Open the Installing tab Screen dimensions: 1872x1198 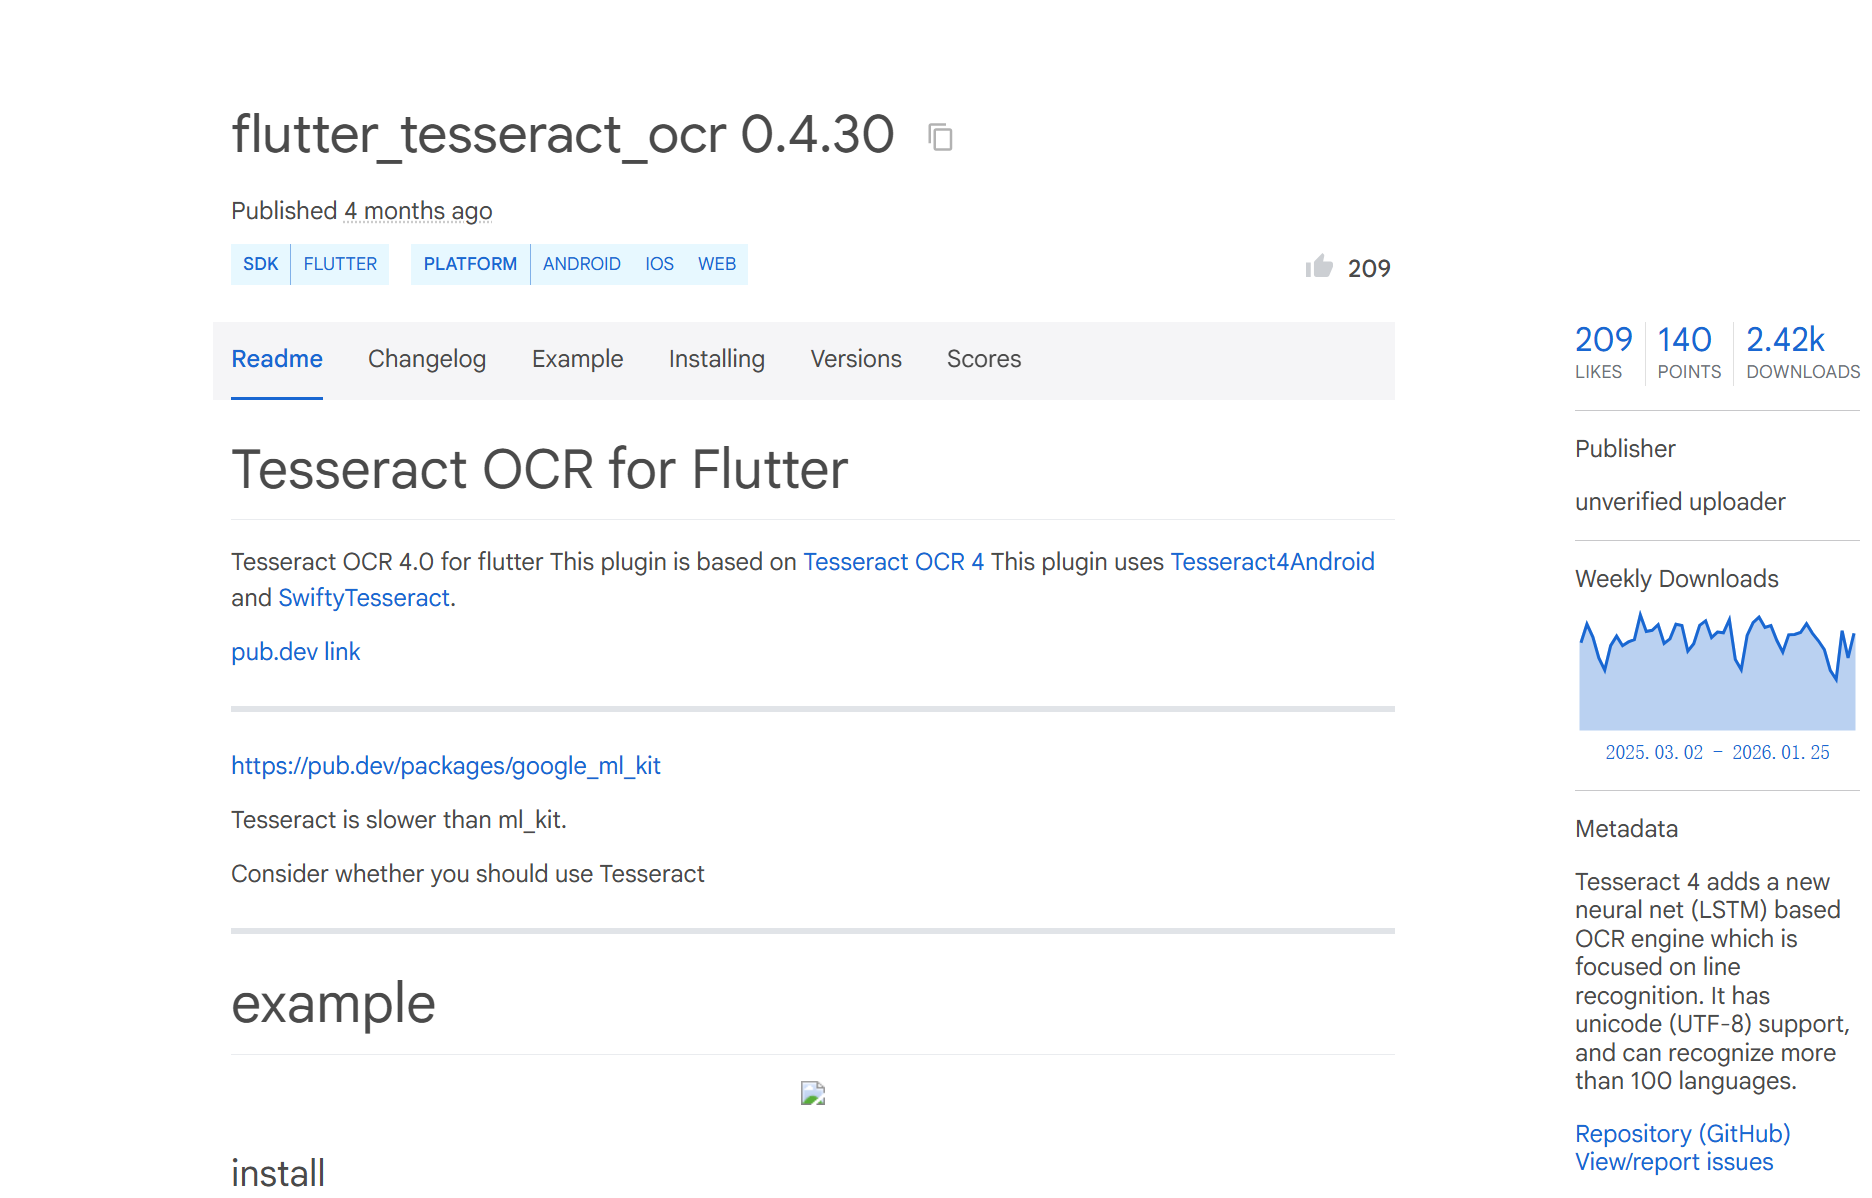[x=716, y=359]
